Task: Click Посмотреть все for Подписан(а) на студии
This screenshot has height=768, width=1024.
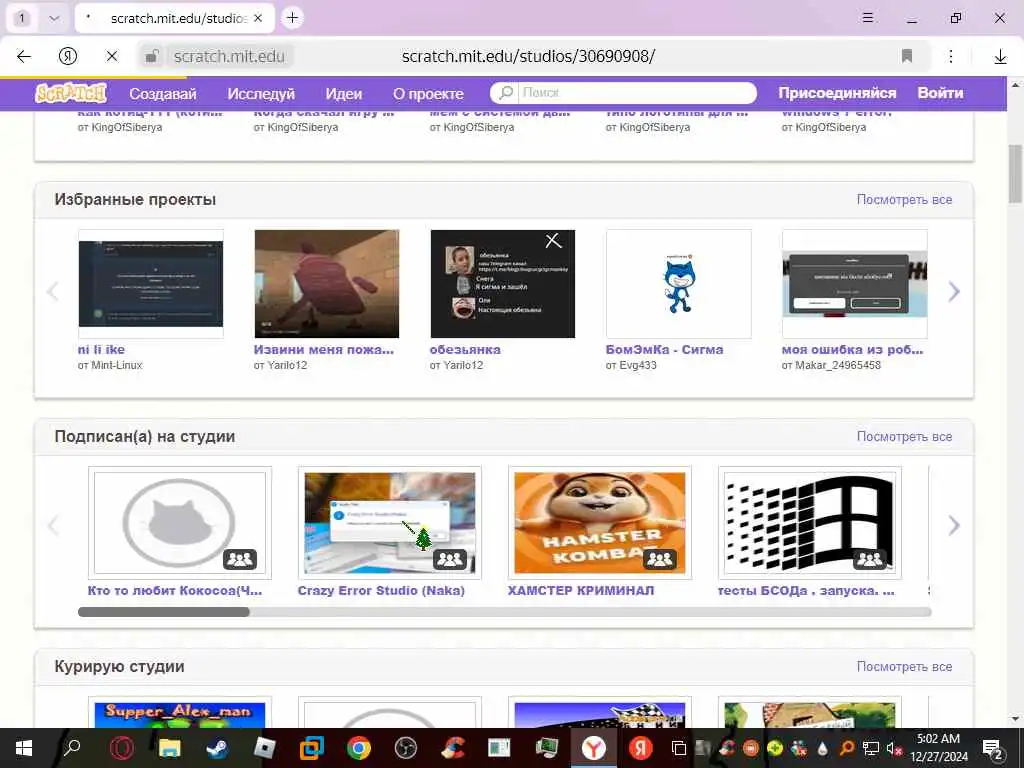Action: (904, 437)
